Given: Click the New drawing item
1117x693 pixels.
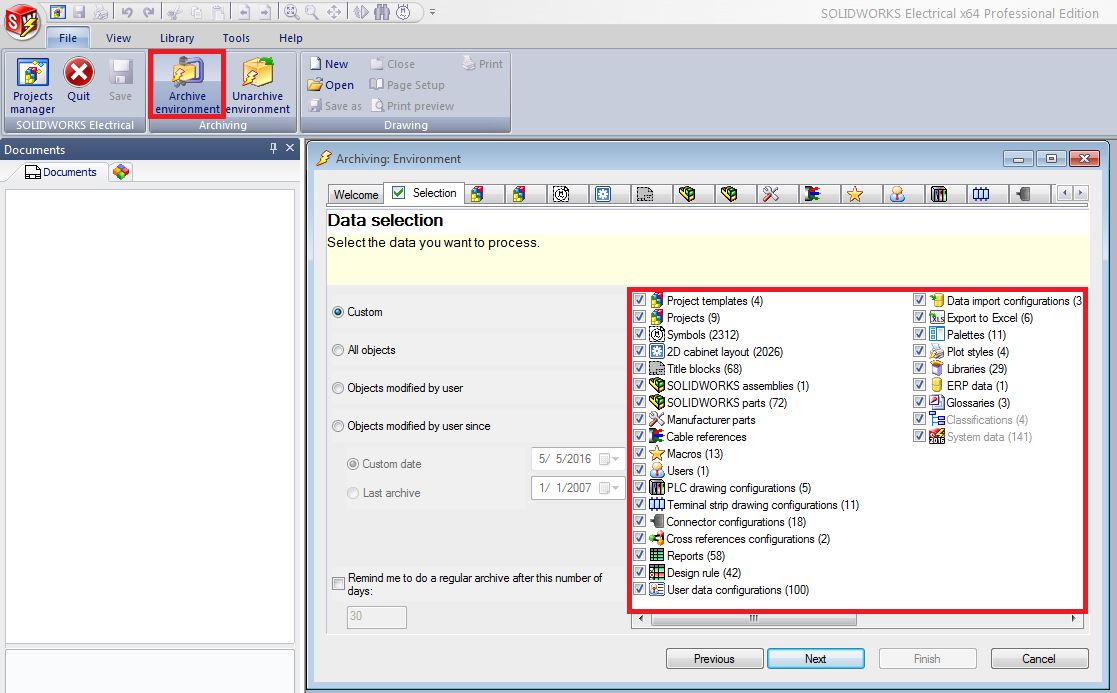Looking at the screenshot, I should 329,64.
